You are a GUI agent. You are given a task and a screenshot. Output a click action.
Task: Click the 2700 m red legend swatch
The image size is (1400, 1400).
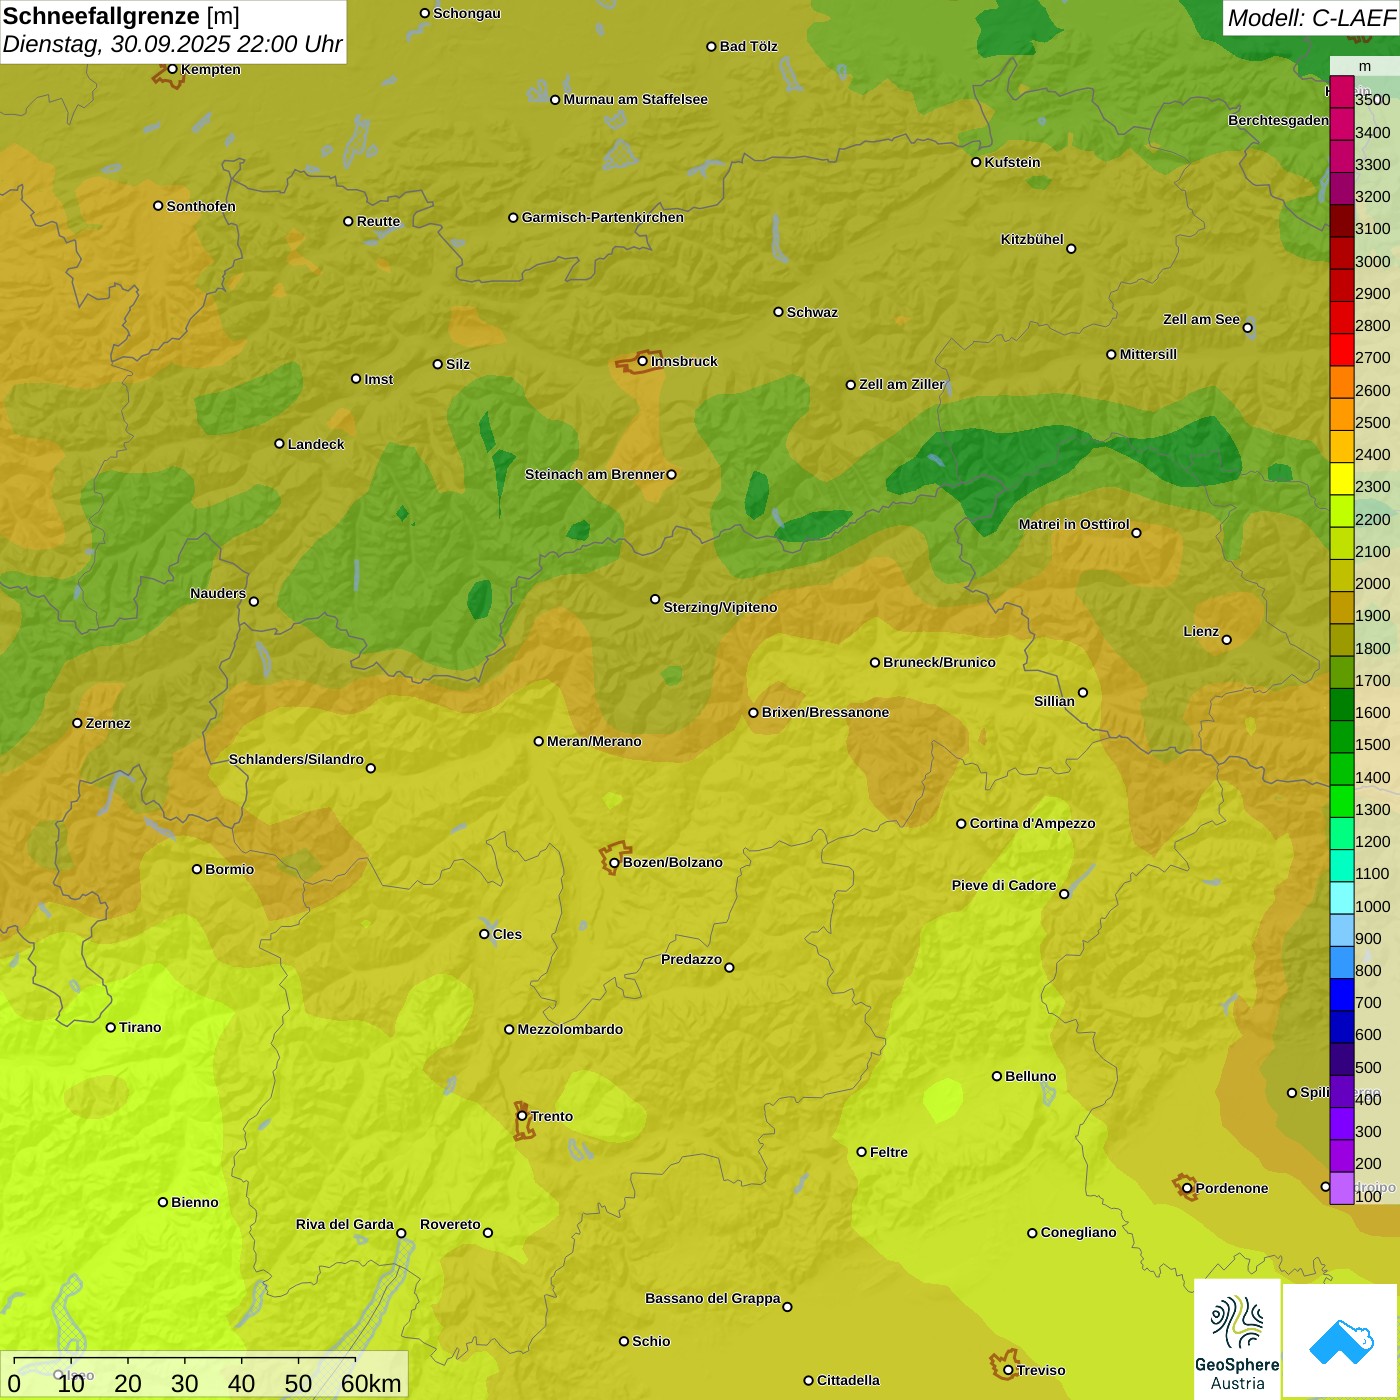coord(1341,350)
